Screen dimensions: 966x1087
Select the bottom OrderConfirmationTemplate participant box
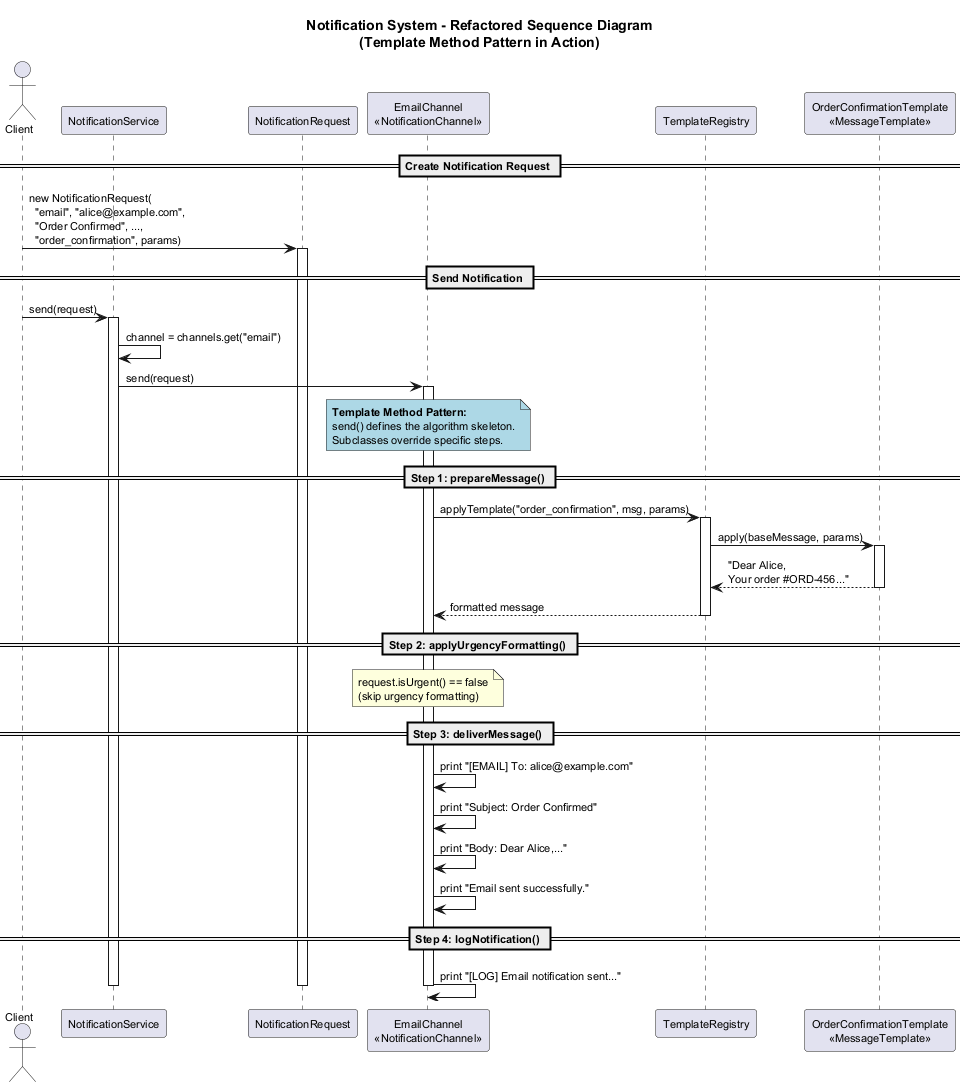click(x=879, y=1030)
